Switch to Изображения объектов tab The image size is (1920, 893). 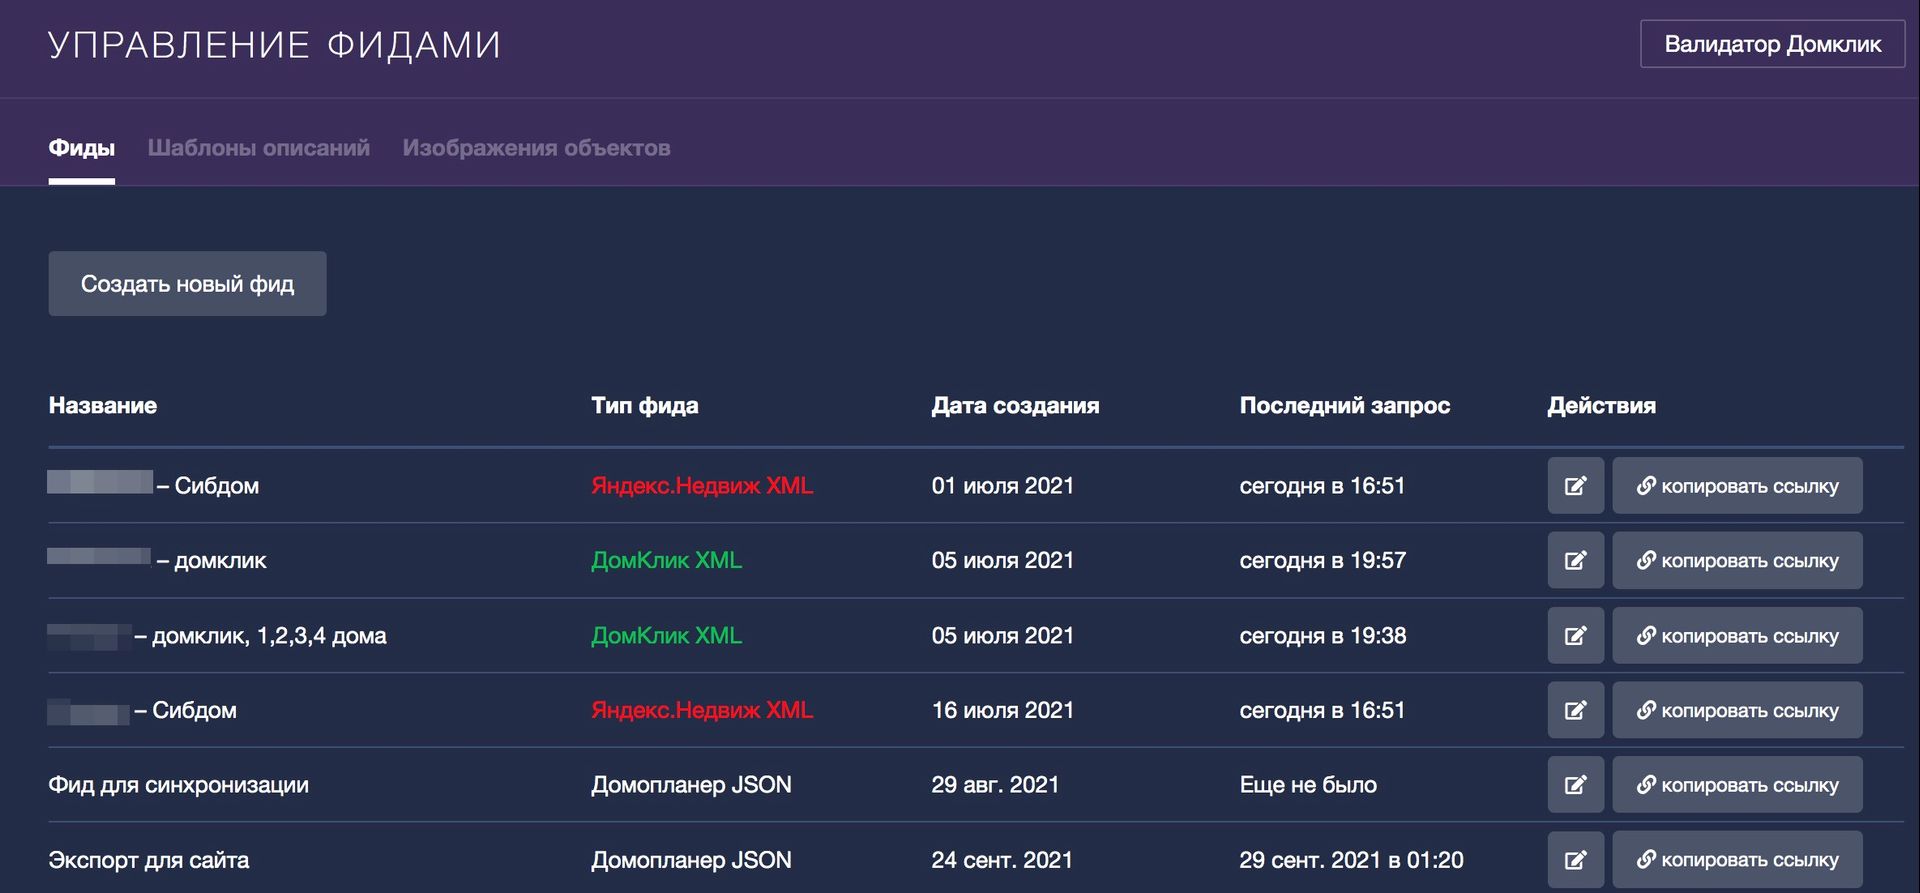[x=536, y=148]
